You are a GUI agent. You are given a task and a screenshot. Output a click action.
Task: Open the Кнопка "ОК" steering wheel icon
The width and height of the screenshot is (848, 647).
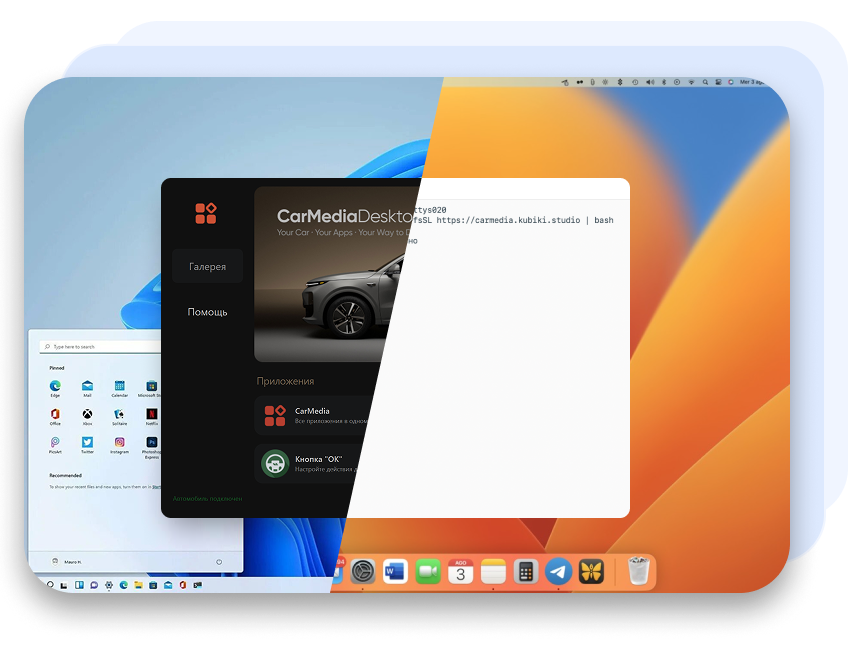(x=275, y=462)
